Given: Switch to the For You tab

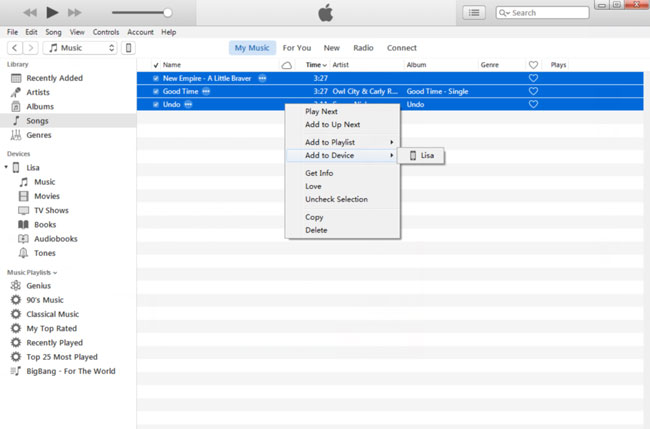Looking at the screenshot, I should 297,48.
